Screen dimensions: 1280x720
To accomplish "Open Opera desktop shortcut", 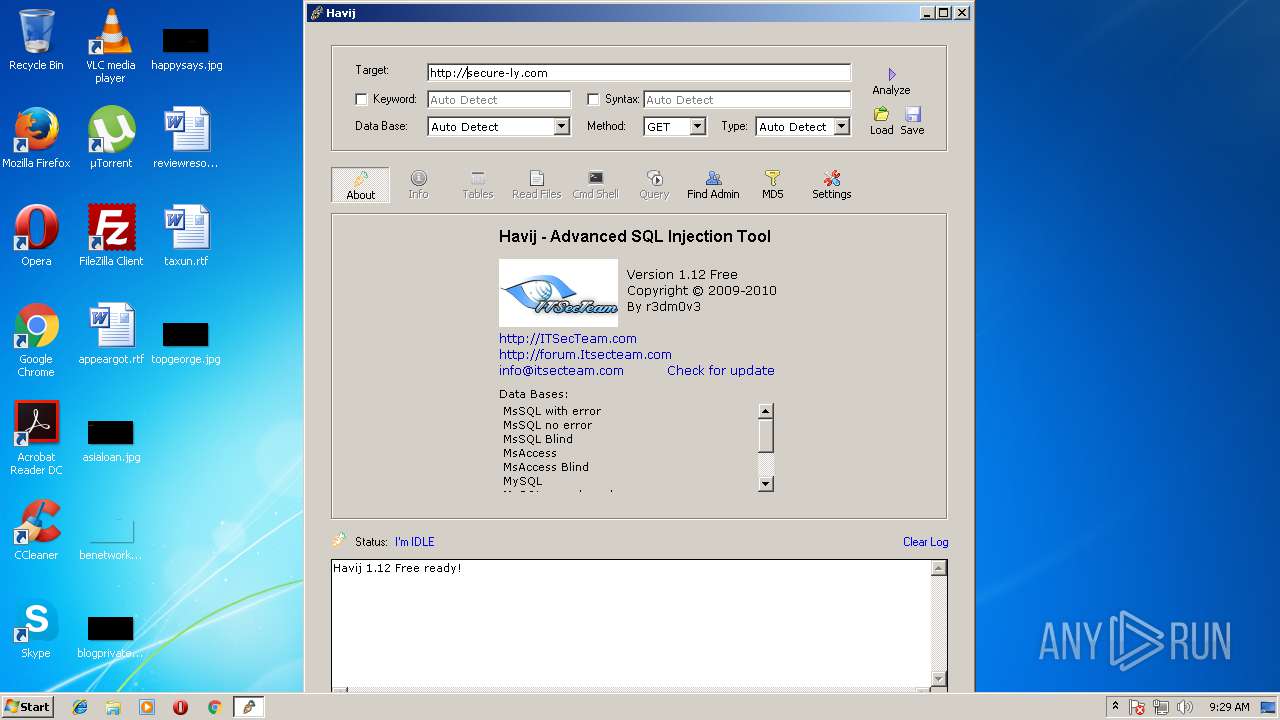I will coord(36,236).
